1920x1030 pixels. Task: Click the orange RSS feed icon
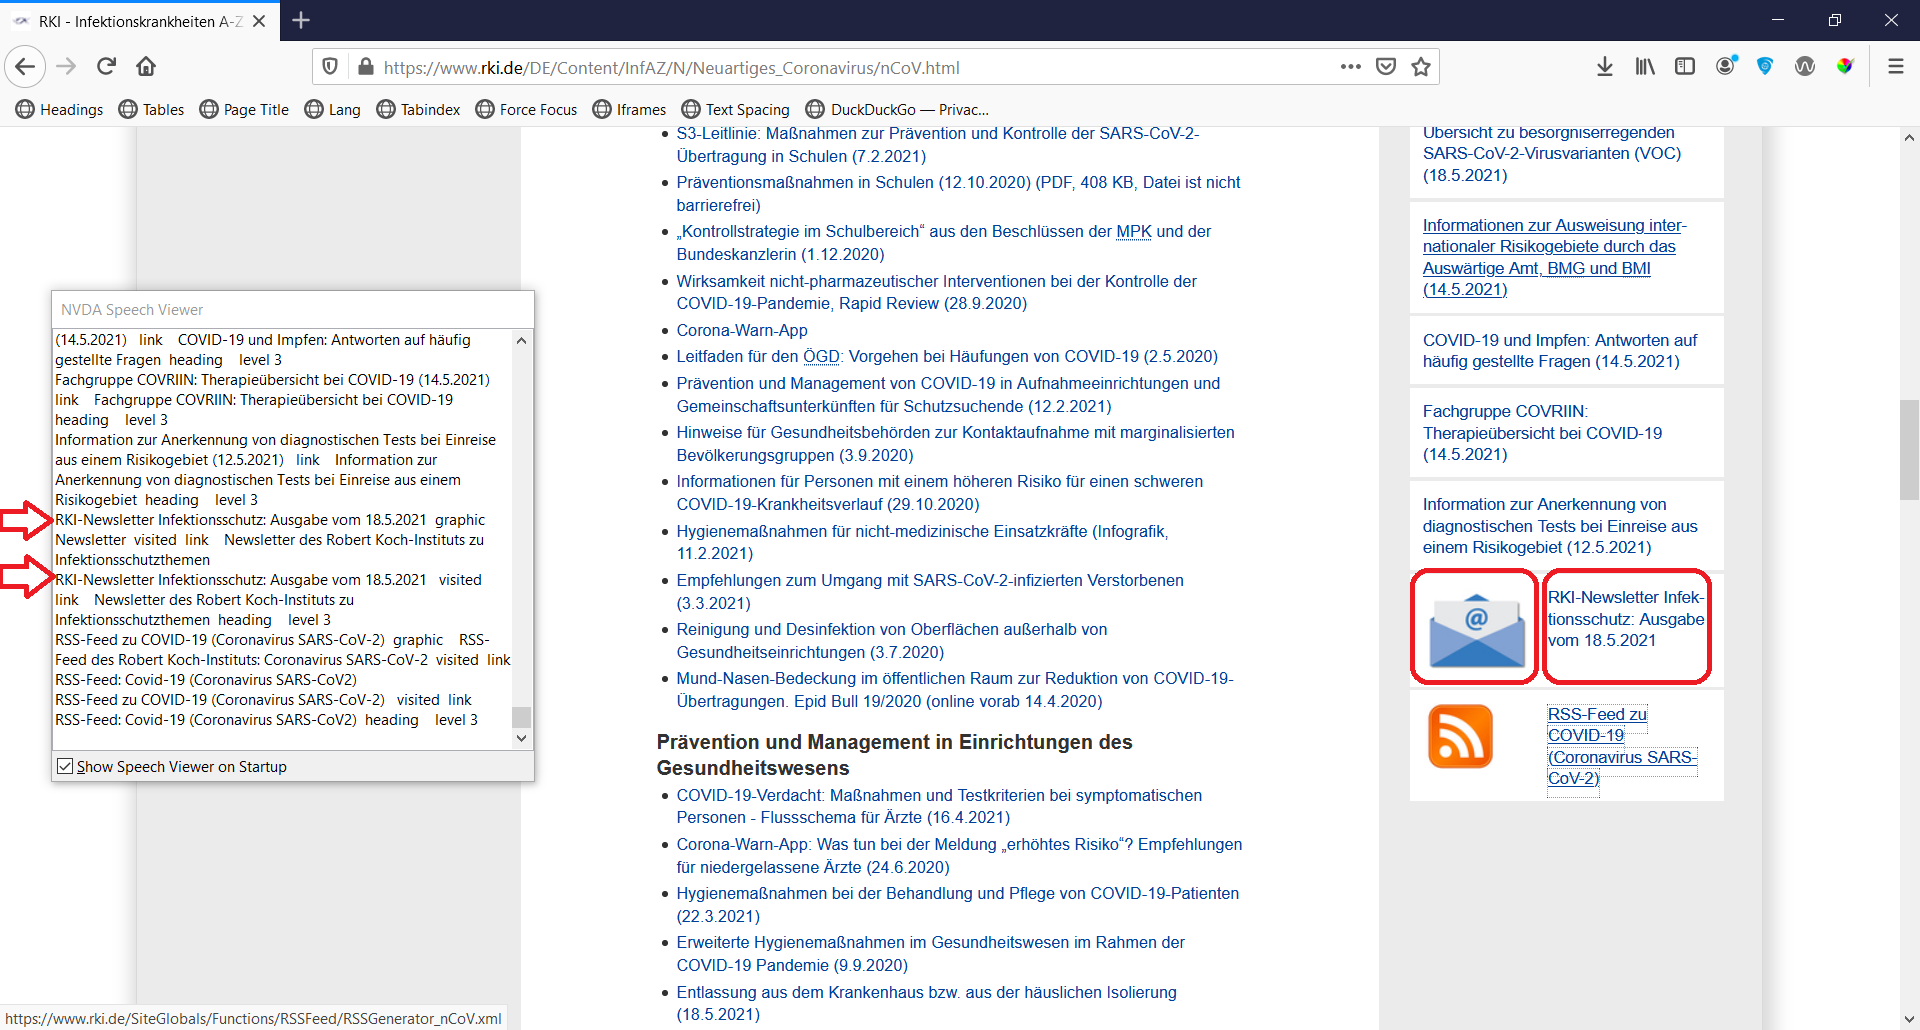tap(1461, 736)
